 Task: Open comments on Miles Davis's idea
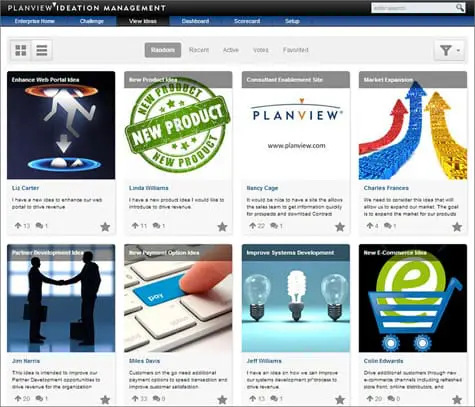[156, 398]
